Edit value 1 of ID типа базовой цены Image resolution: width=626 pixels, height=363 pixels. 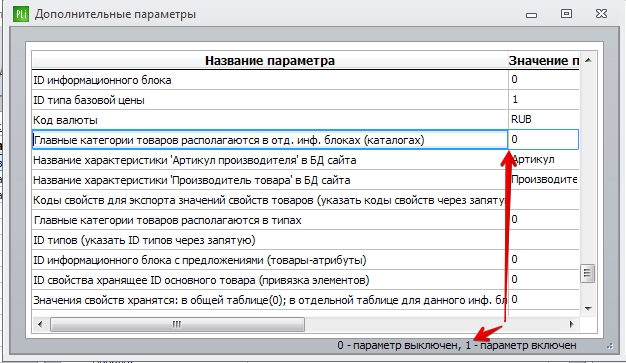click(x=543, y=100)
